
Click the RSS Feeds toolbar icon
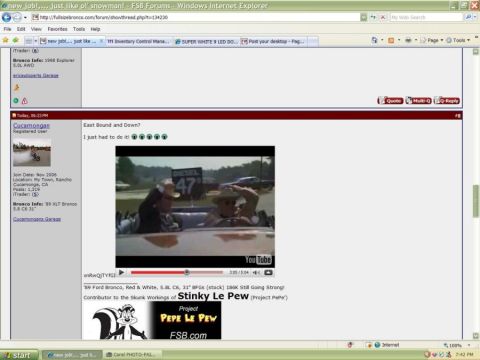(x=391, y=40)
